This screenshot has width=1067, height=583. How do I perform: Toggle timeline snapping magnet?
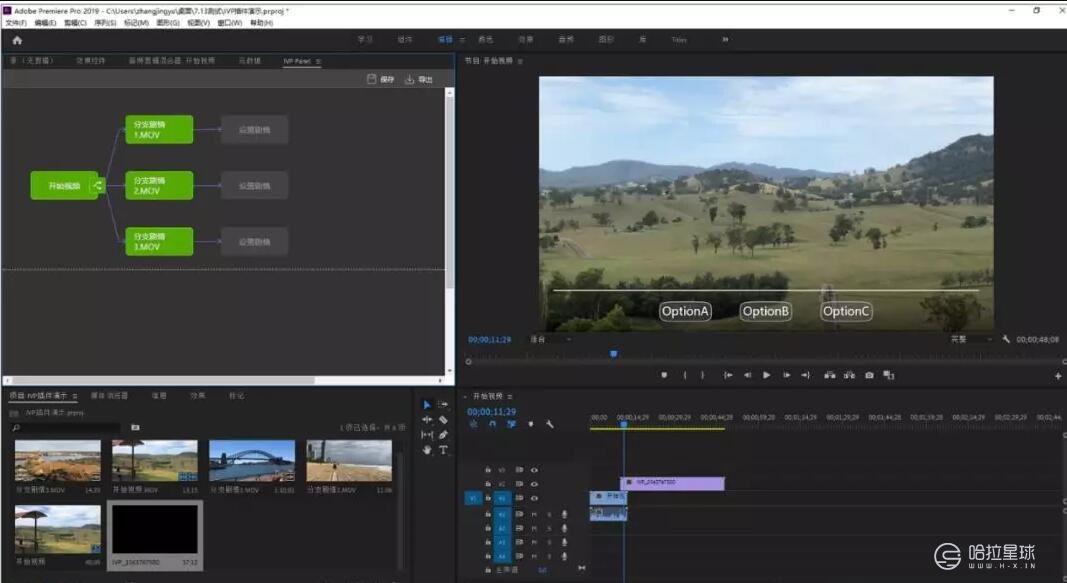[493, 424]
